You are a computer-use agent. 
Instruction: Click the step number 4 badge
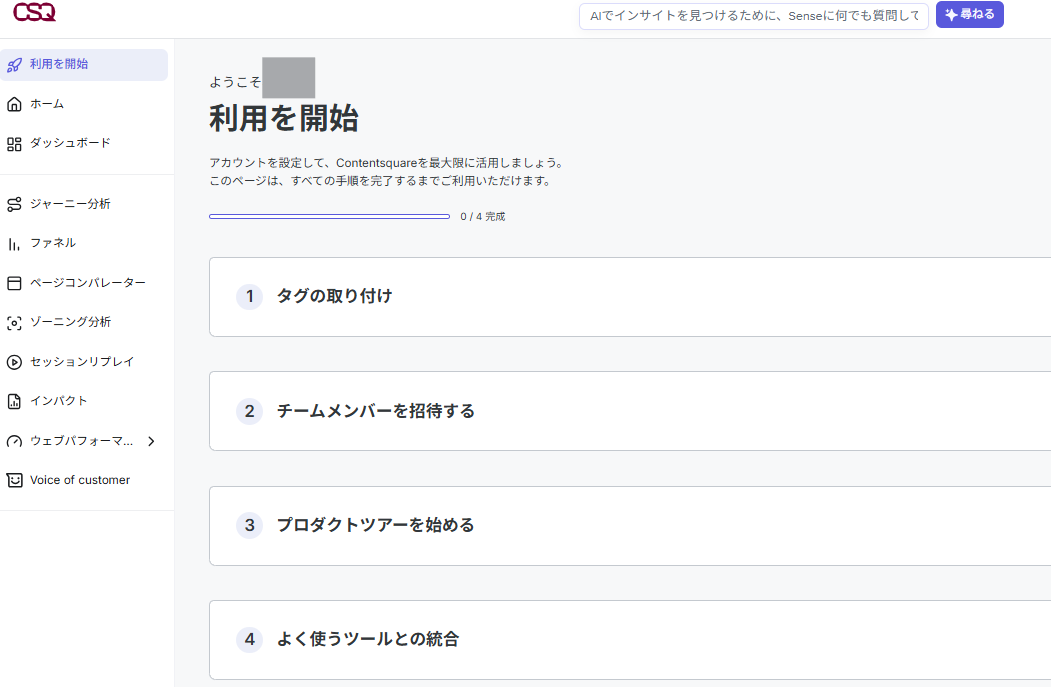tap(249, 639)
